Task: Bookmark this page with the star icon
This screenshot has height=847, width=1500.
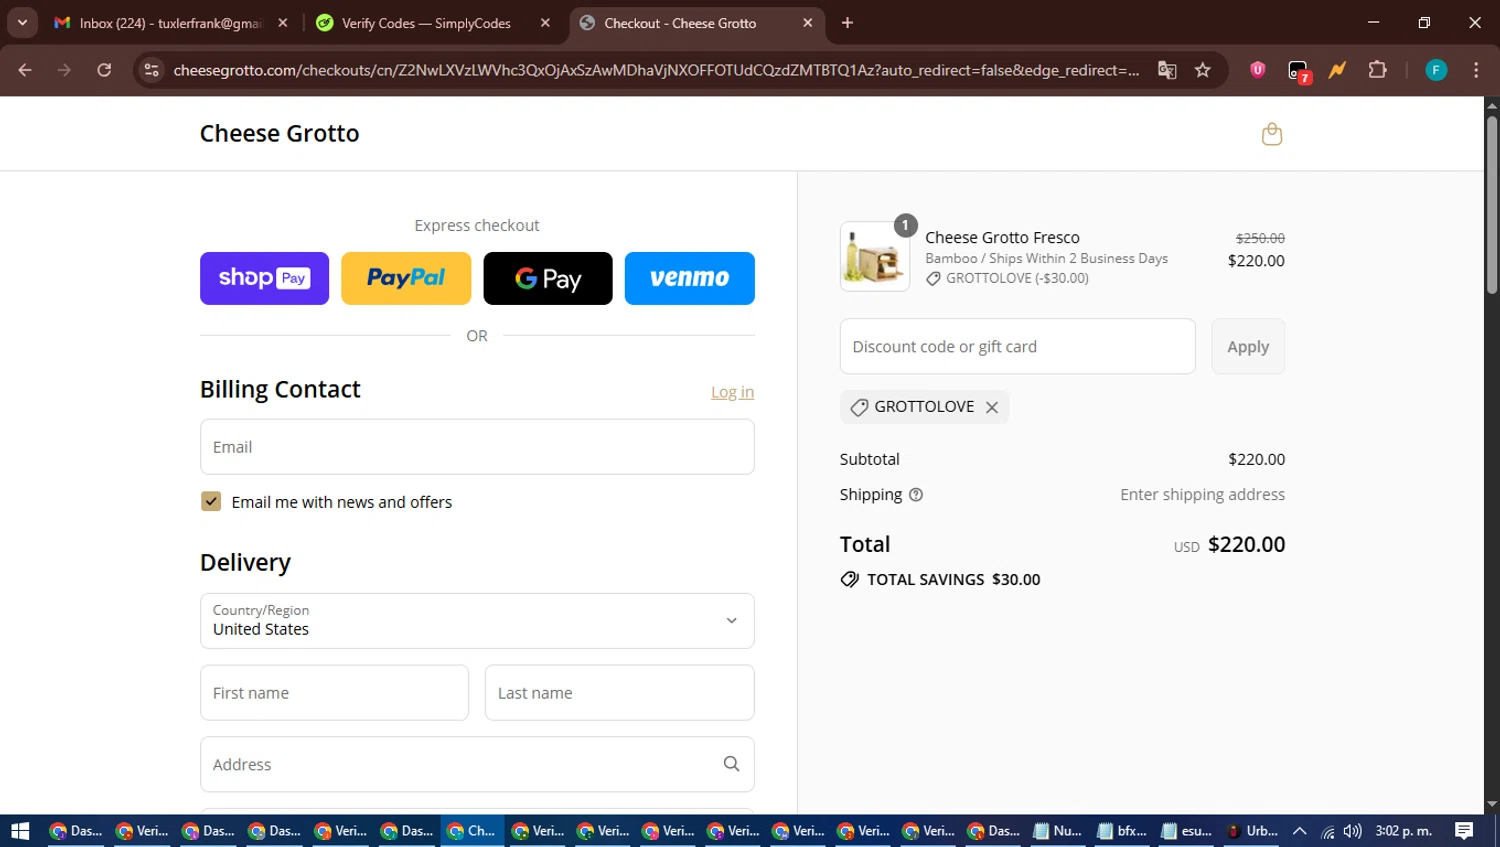Action: [1202, 70]
